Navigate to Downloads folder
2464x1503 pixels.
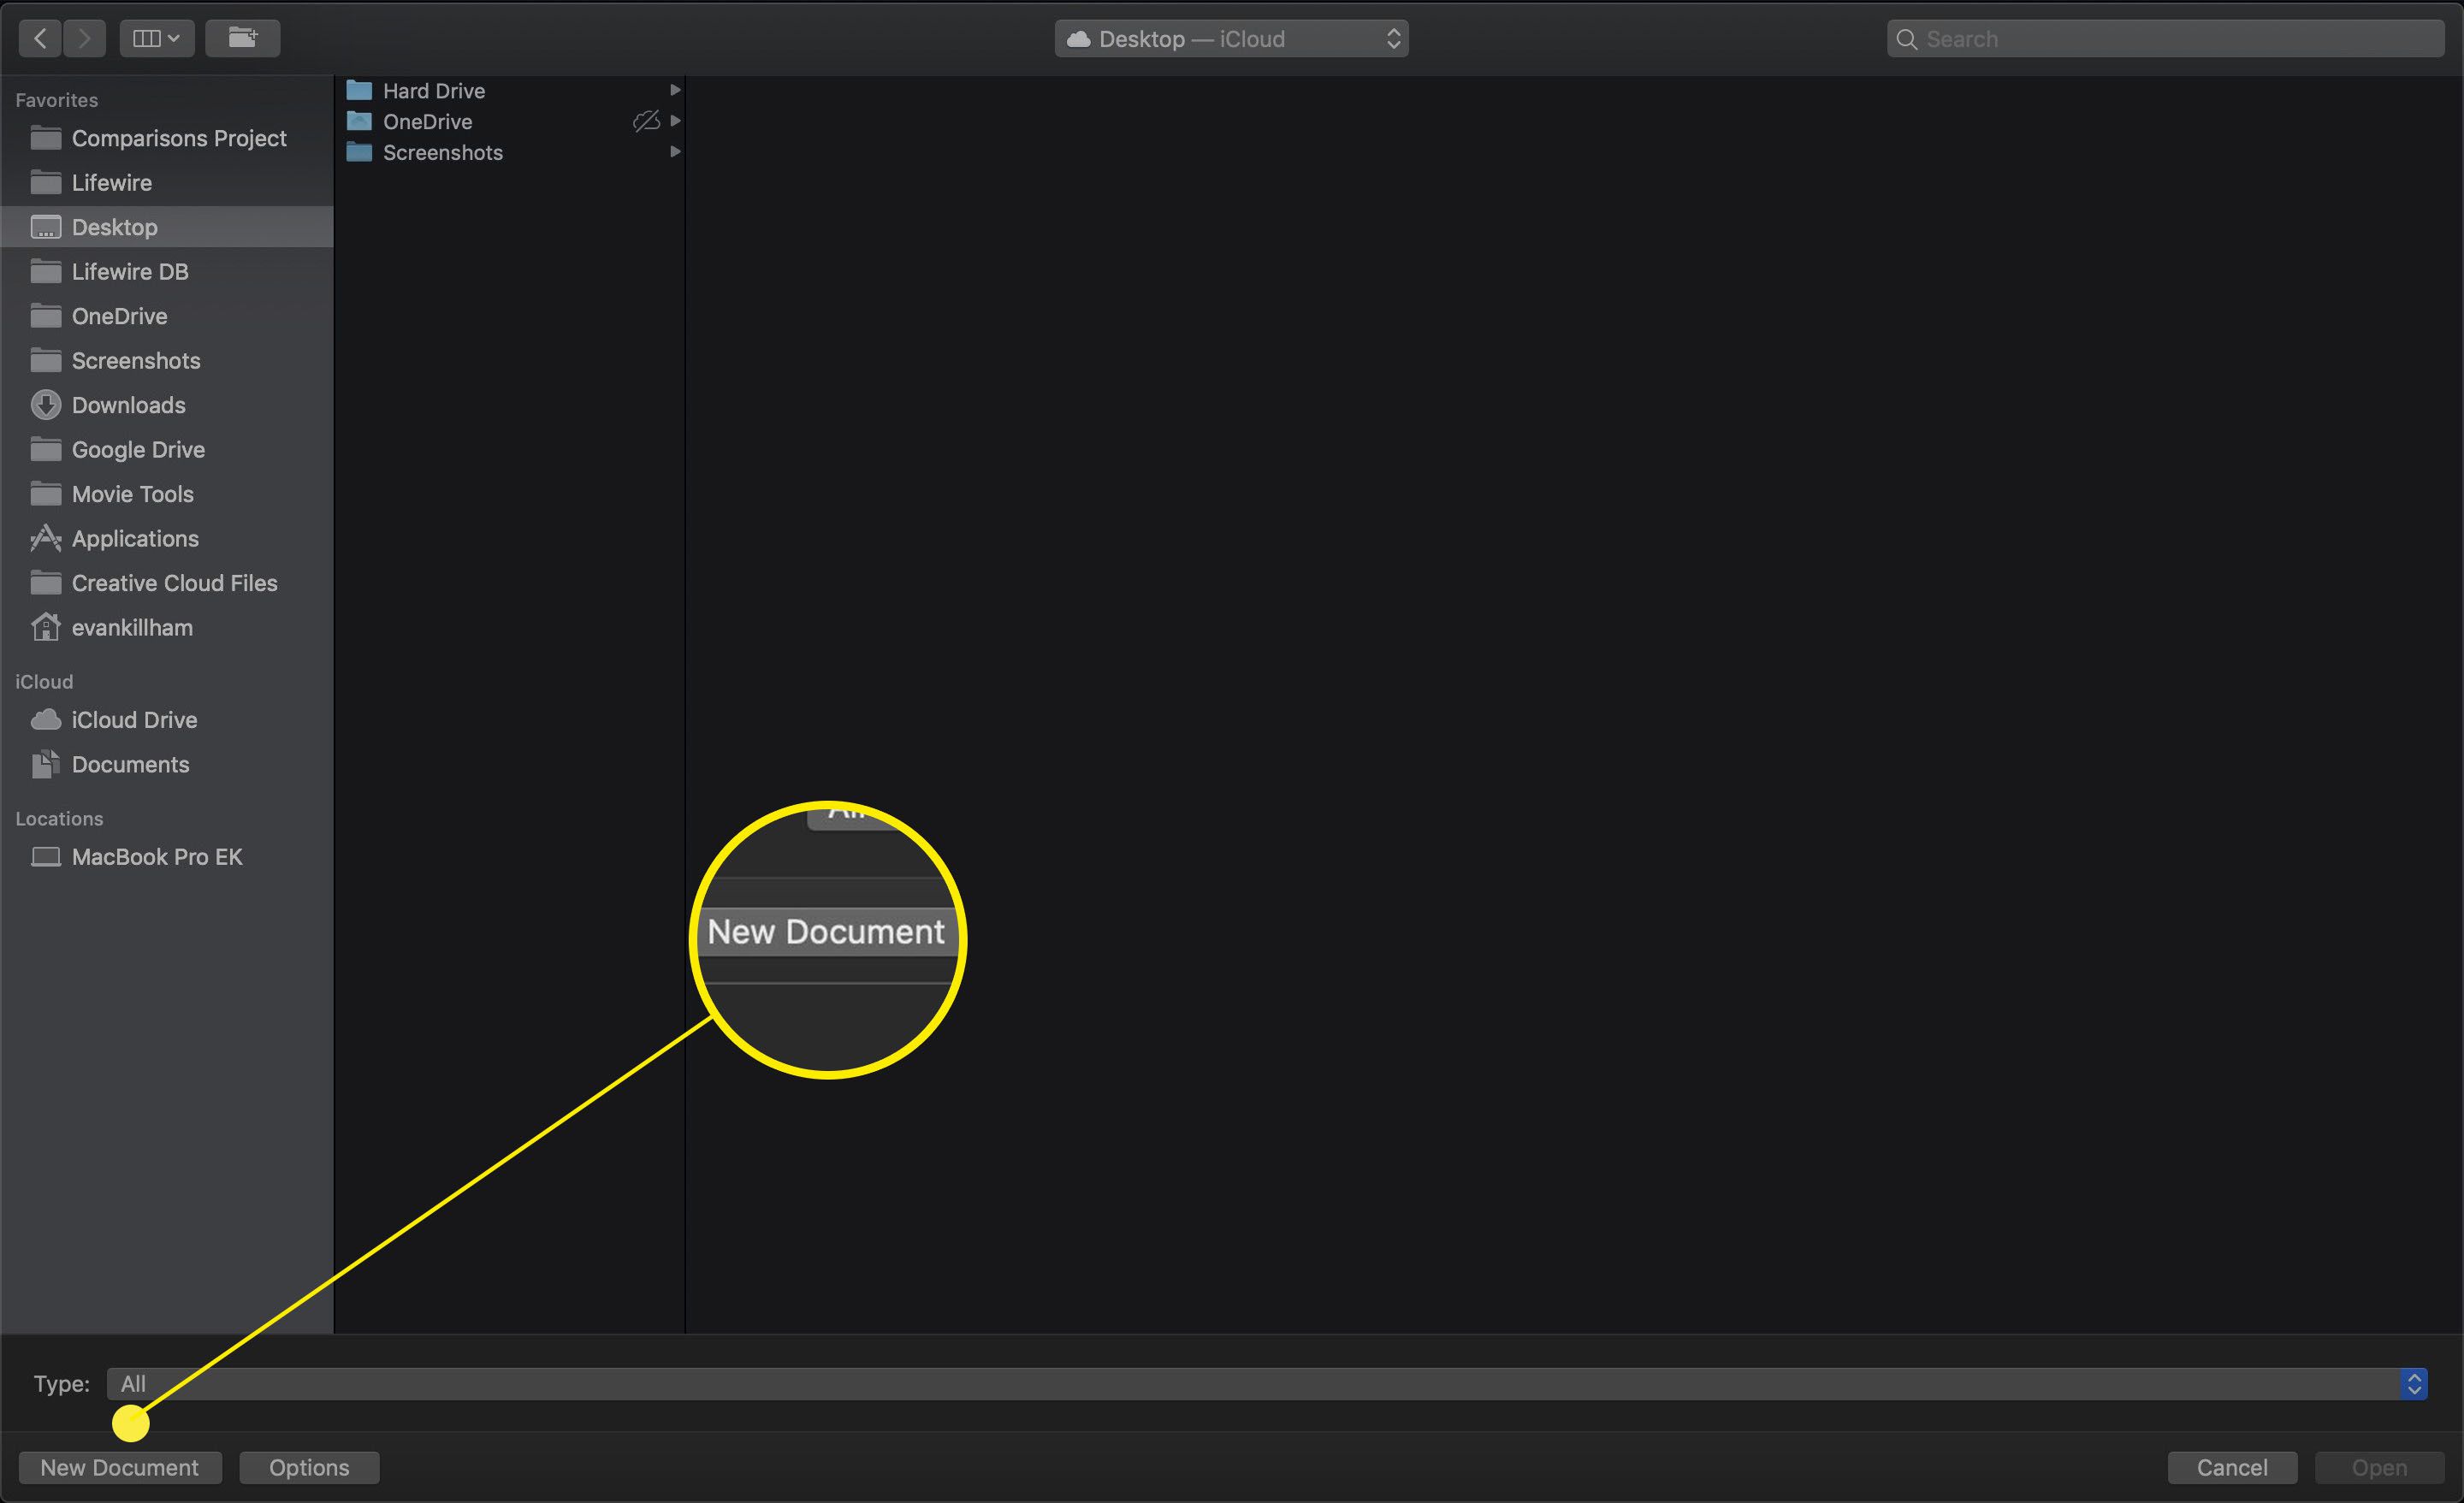click(127, 405)
